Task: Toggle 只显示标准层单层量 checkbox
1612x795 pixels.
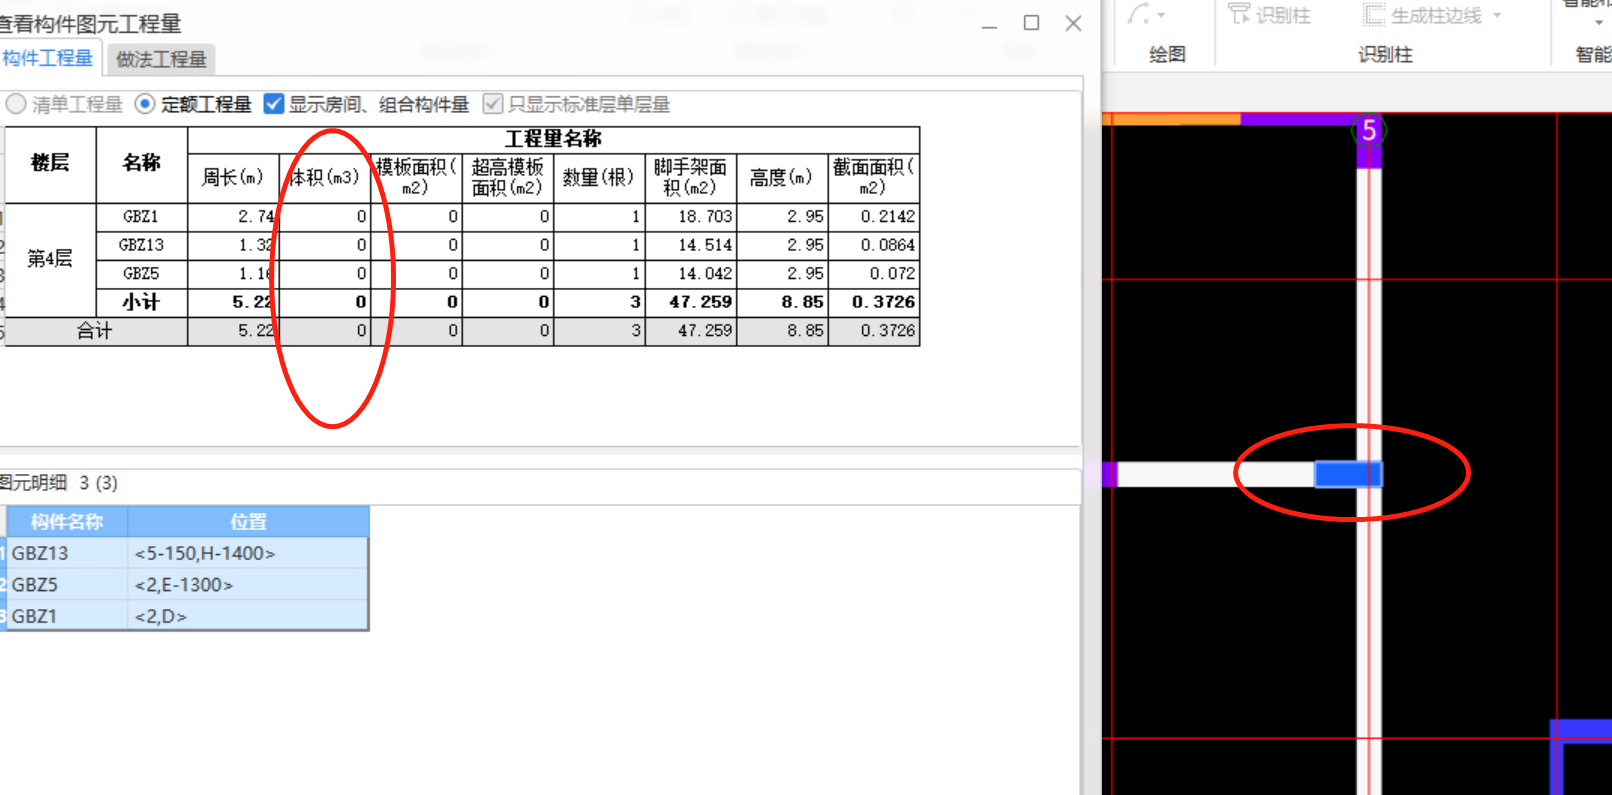Action: pos(492,104)
